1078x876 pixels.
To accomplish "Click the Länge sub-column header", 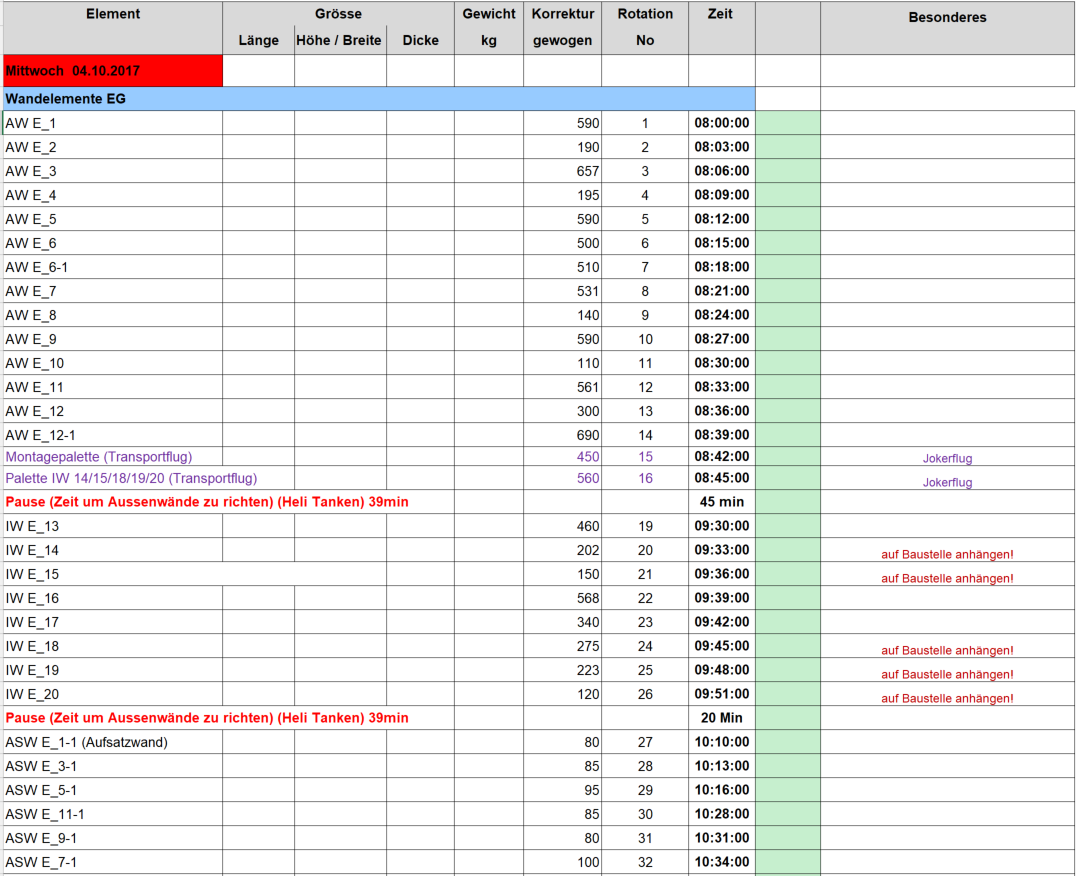I will 258,40.
